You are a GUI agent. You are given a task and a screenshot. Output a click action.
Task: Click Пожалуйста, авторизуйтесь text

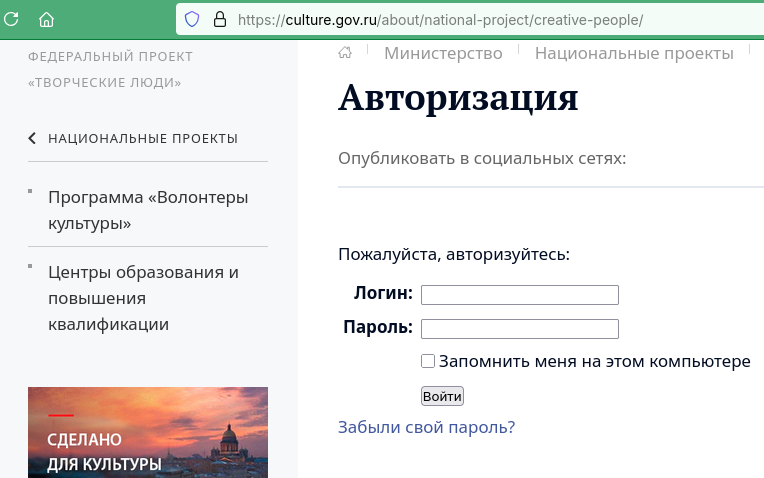[454, 254]
